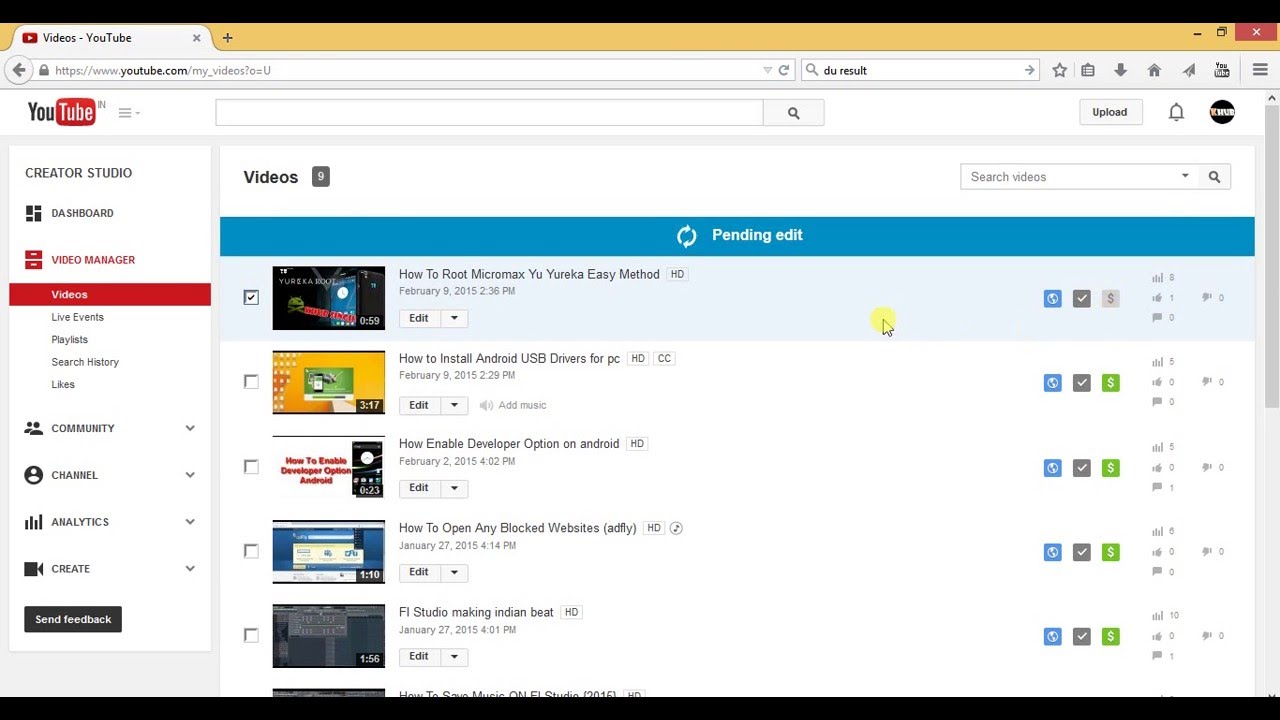Open the Yureka Root video thumbnail
1280x720 pixels.
pyautogui.click(x=329, y=298)
